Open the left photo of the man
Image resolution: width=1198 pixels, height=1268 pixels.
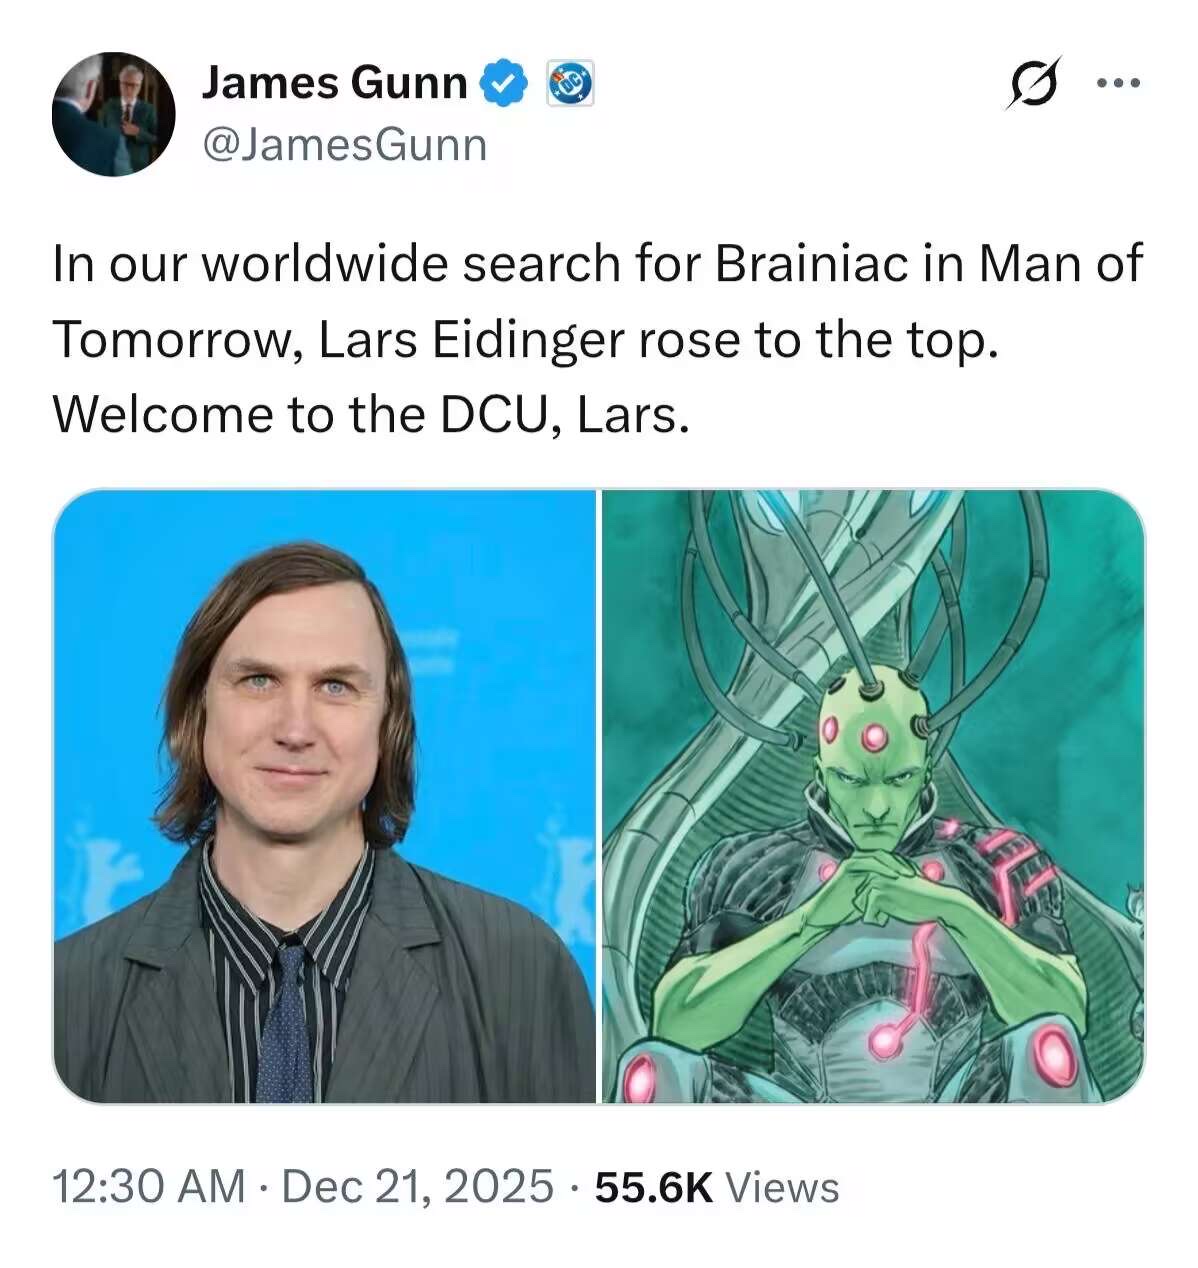click(324, 796)
